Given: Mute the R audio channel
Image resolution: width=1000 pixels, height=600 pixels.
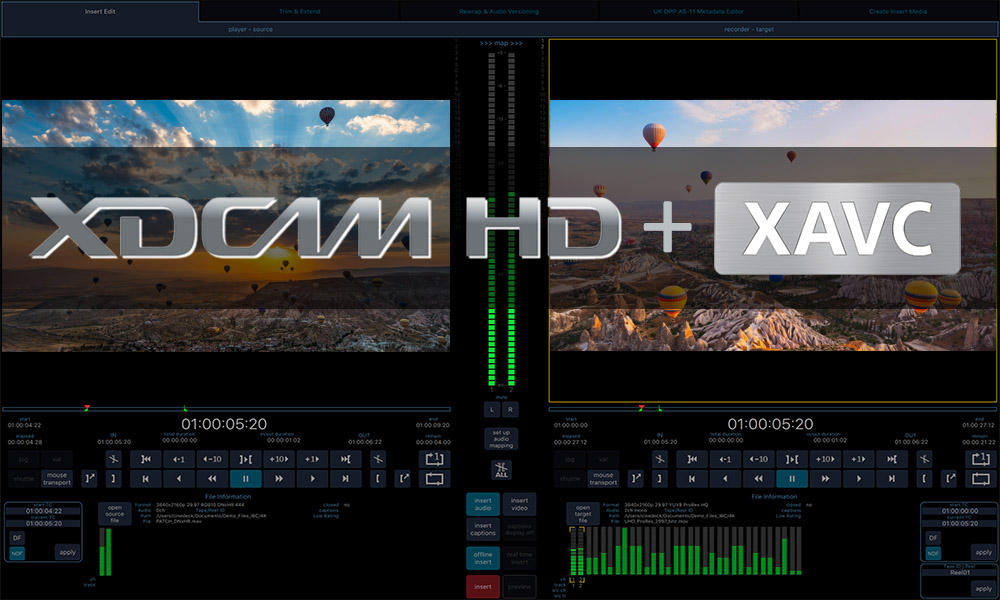Looking at the screenshot, I should [510, 409].
